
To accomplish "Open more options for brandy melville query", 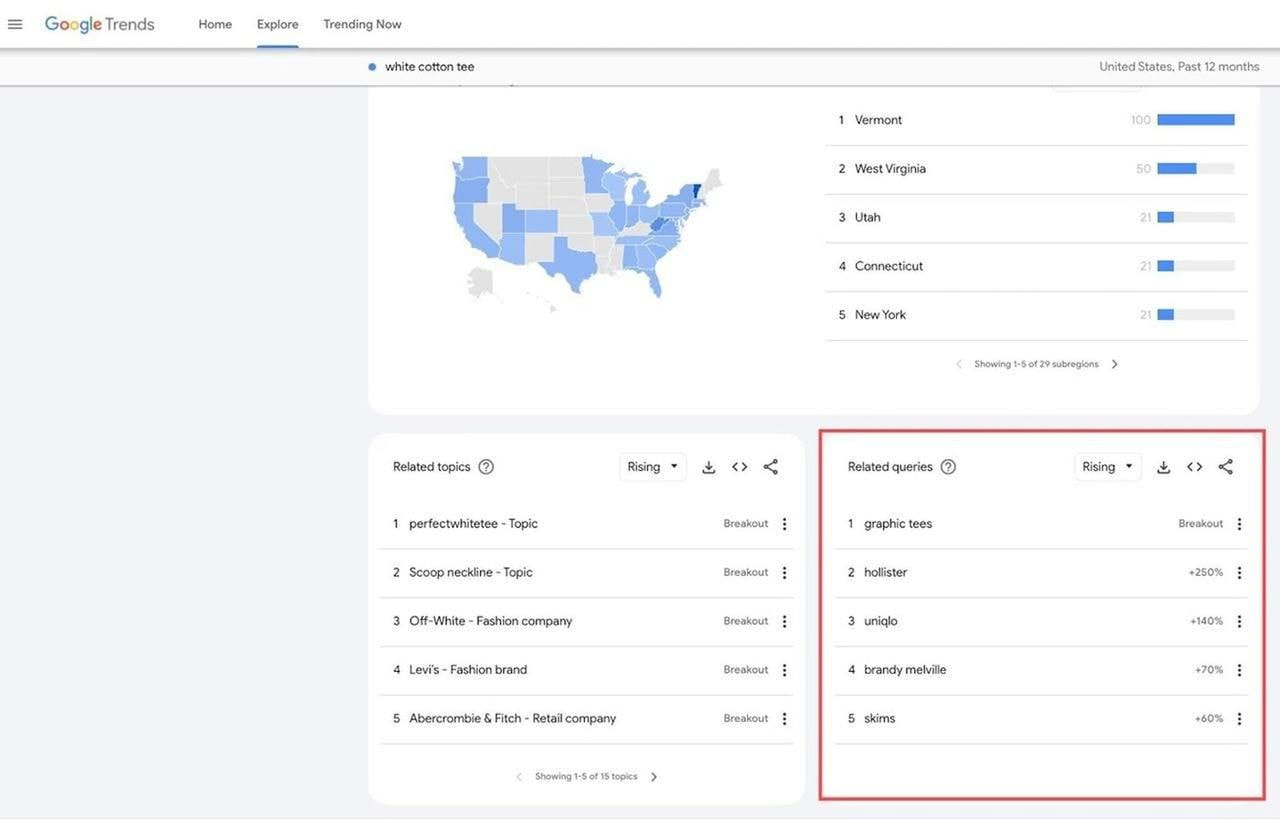I will (1239, 670).
